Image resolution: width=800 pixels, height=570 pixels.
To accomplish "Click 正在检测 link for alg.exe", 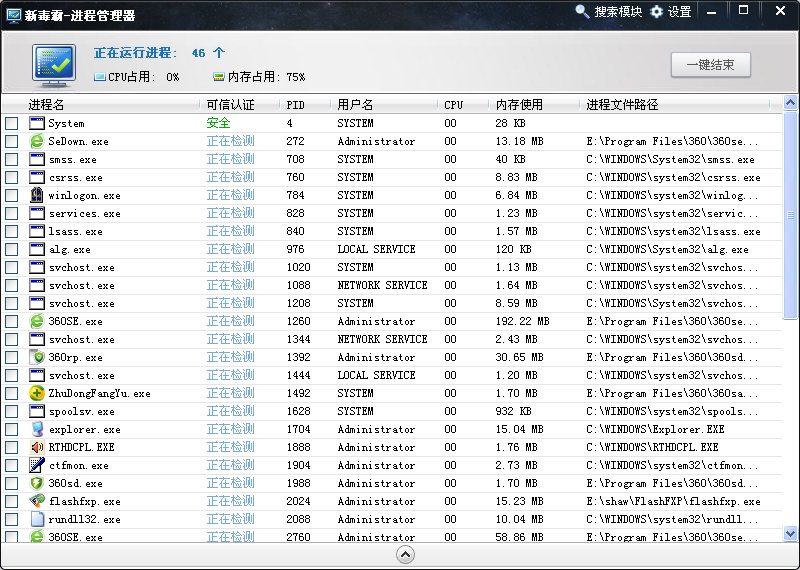I will (x=230, y=249).
